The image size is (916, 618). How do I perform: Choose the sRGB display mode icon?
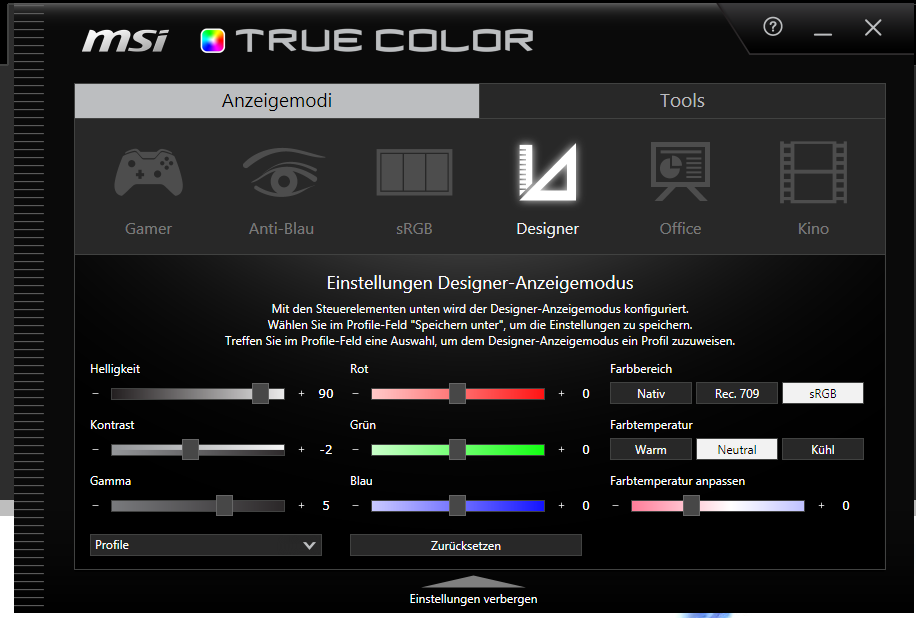click(414, 173)
